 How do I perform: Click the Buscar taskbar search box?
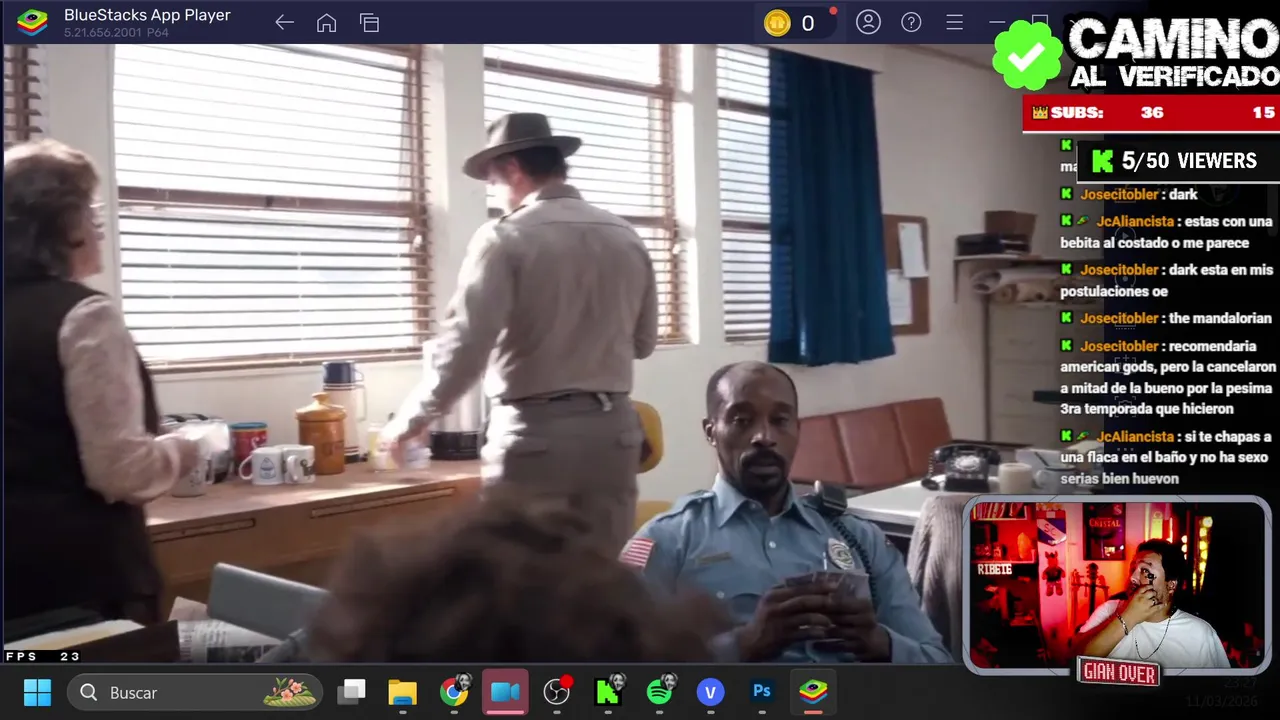click(195, 692)
